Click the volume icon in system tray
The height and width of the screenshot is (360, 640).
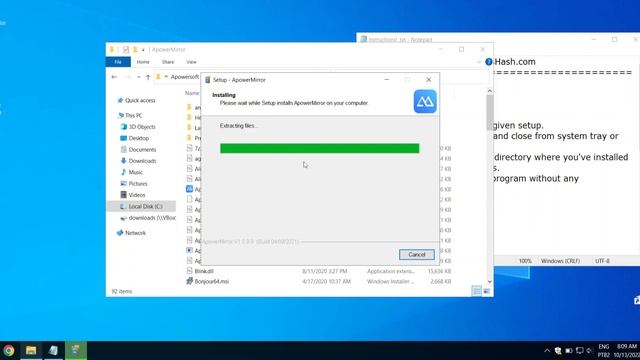589,351
